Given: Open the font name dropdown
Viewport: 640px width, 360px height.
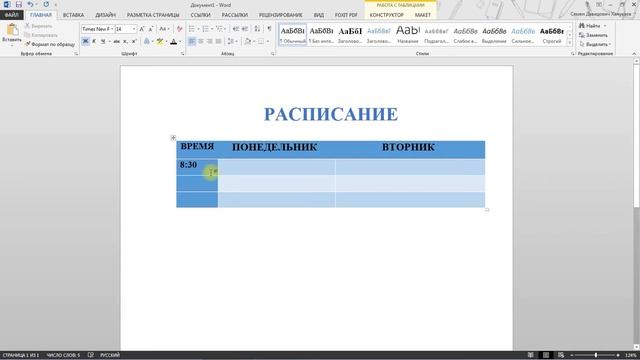Looking at the screenshot, I should pyautogui.click(x=112, y=29).
